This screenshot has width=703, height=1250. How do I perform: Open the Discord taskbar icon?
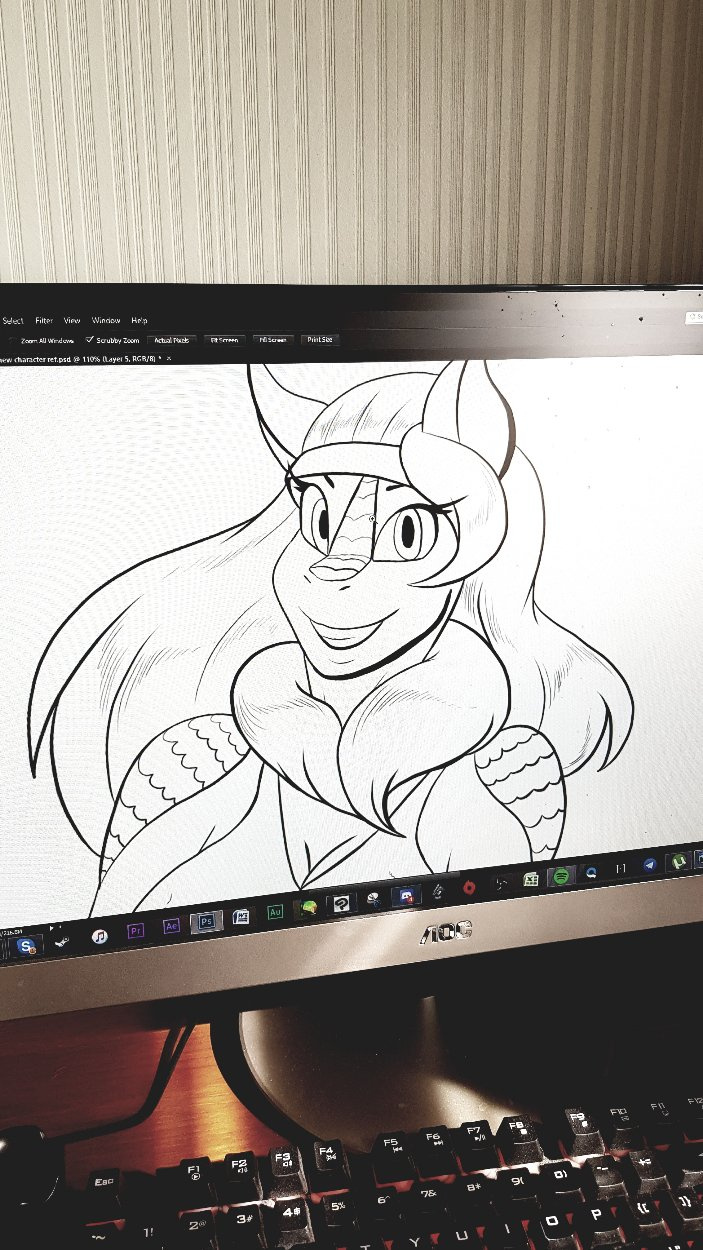tap(405, 895)
